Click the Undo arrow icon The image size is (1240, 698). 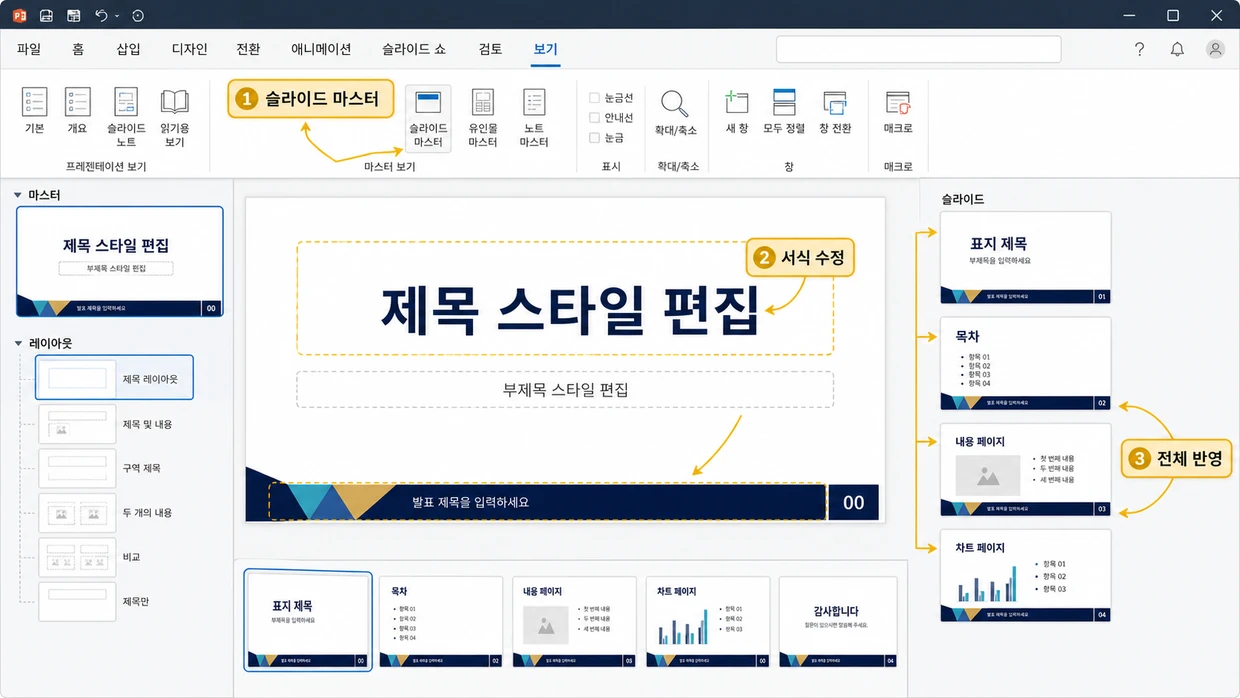(x=101, y=15)
